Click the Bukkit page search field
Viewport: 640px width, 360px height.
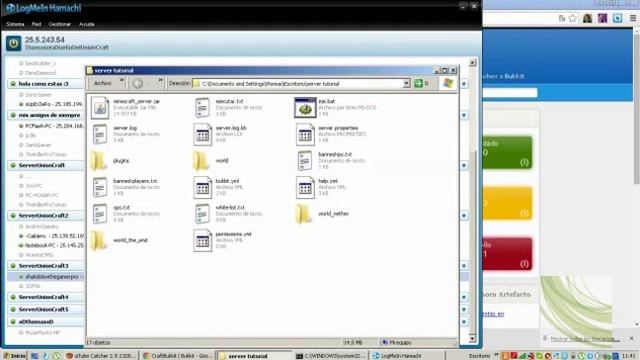[x=510, y=93]
